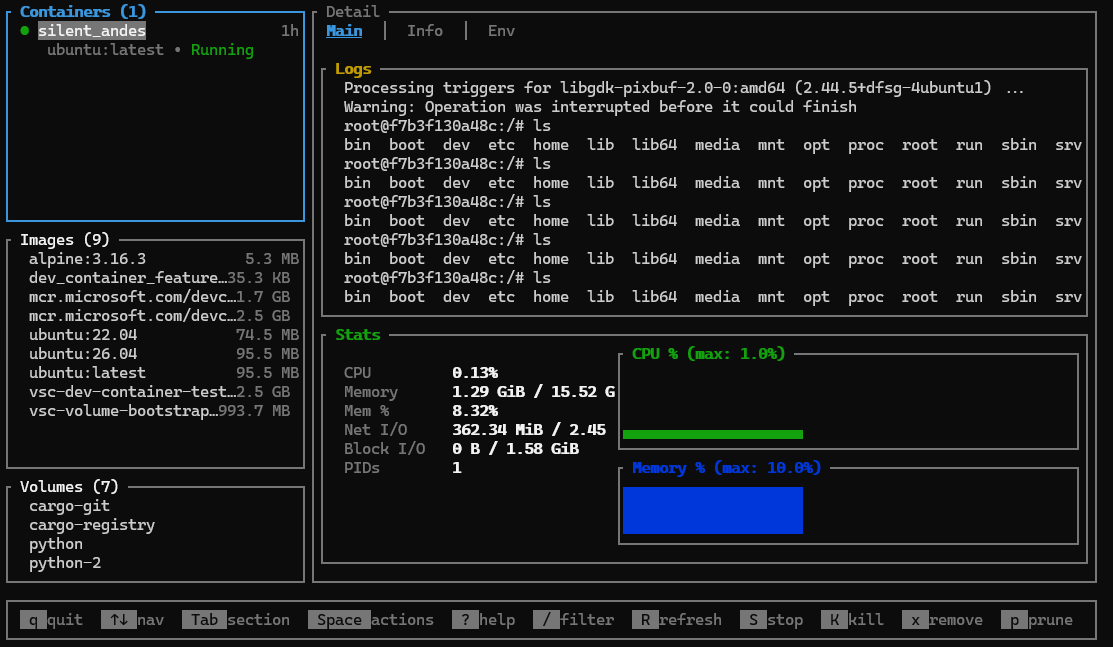Select the mcr.microsoft.com 1.7 GB image

click(160, 297)
